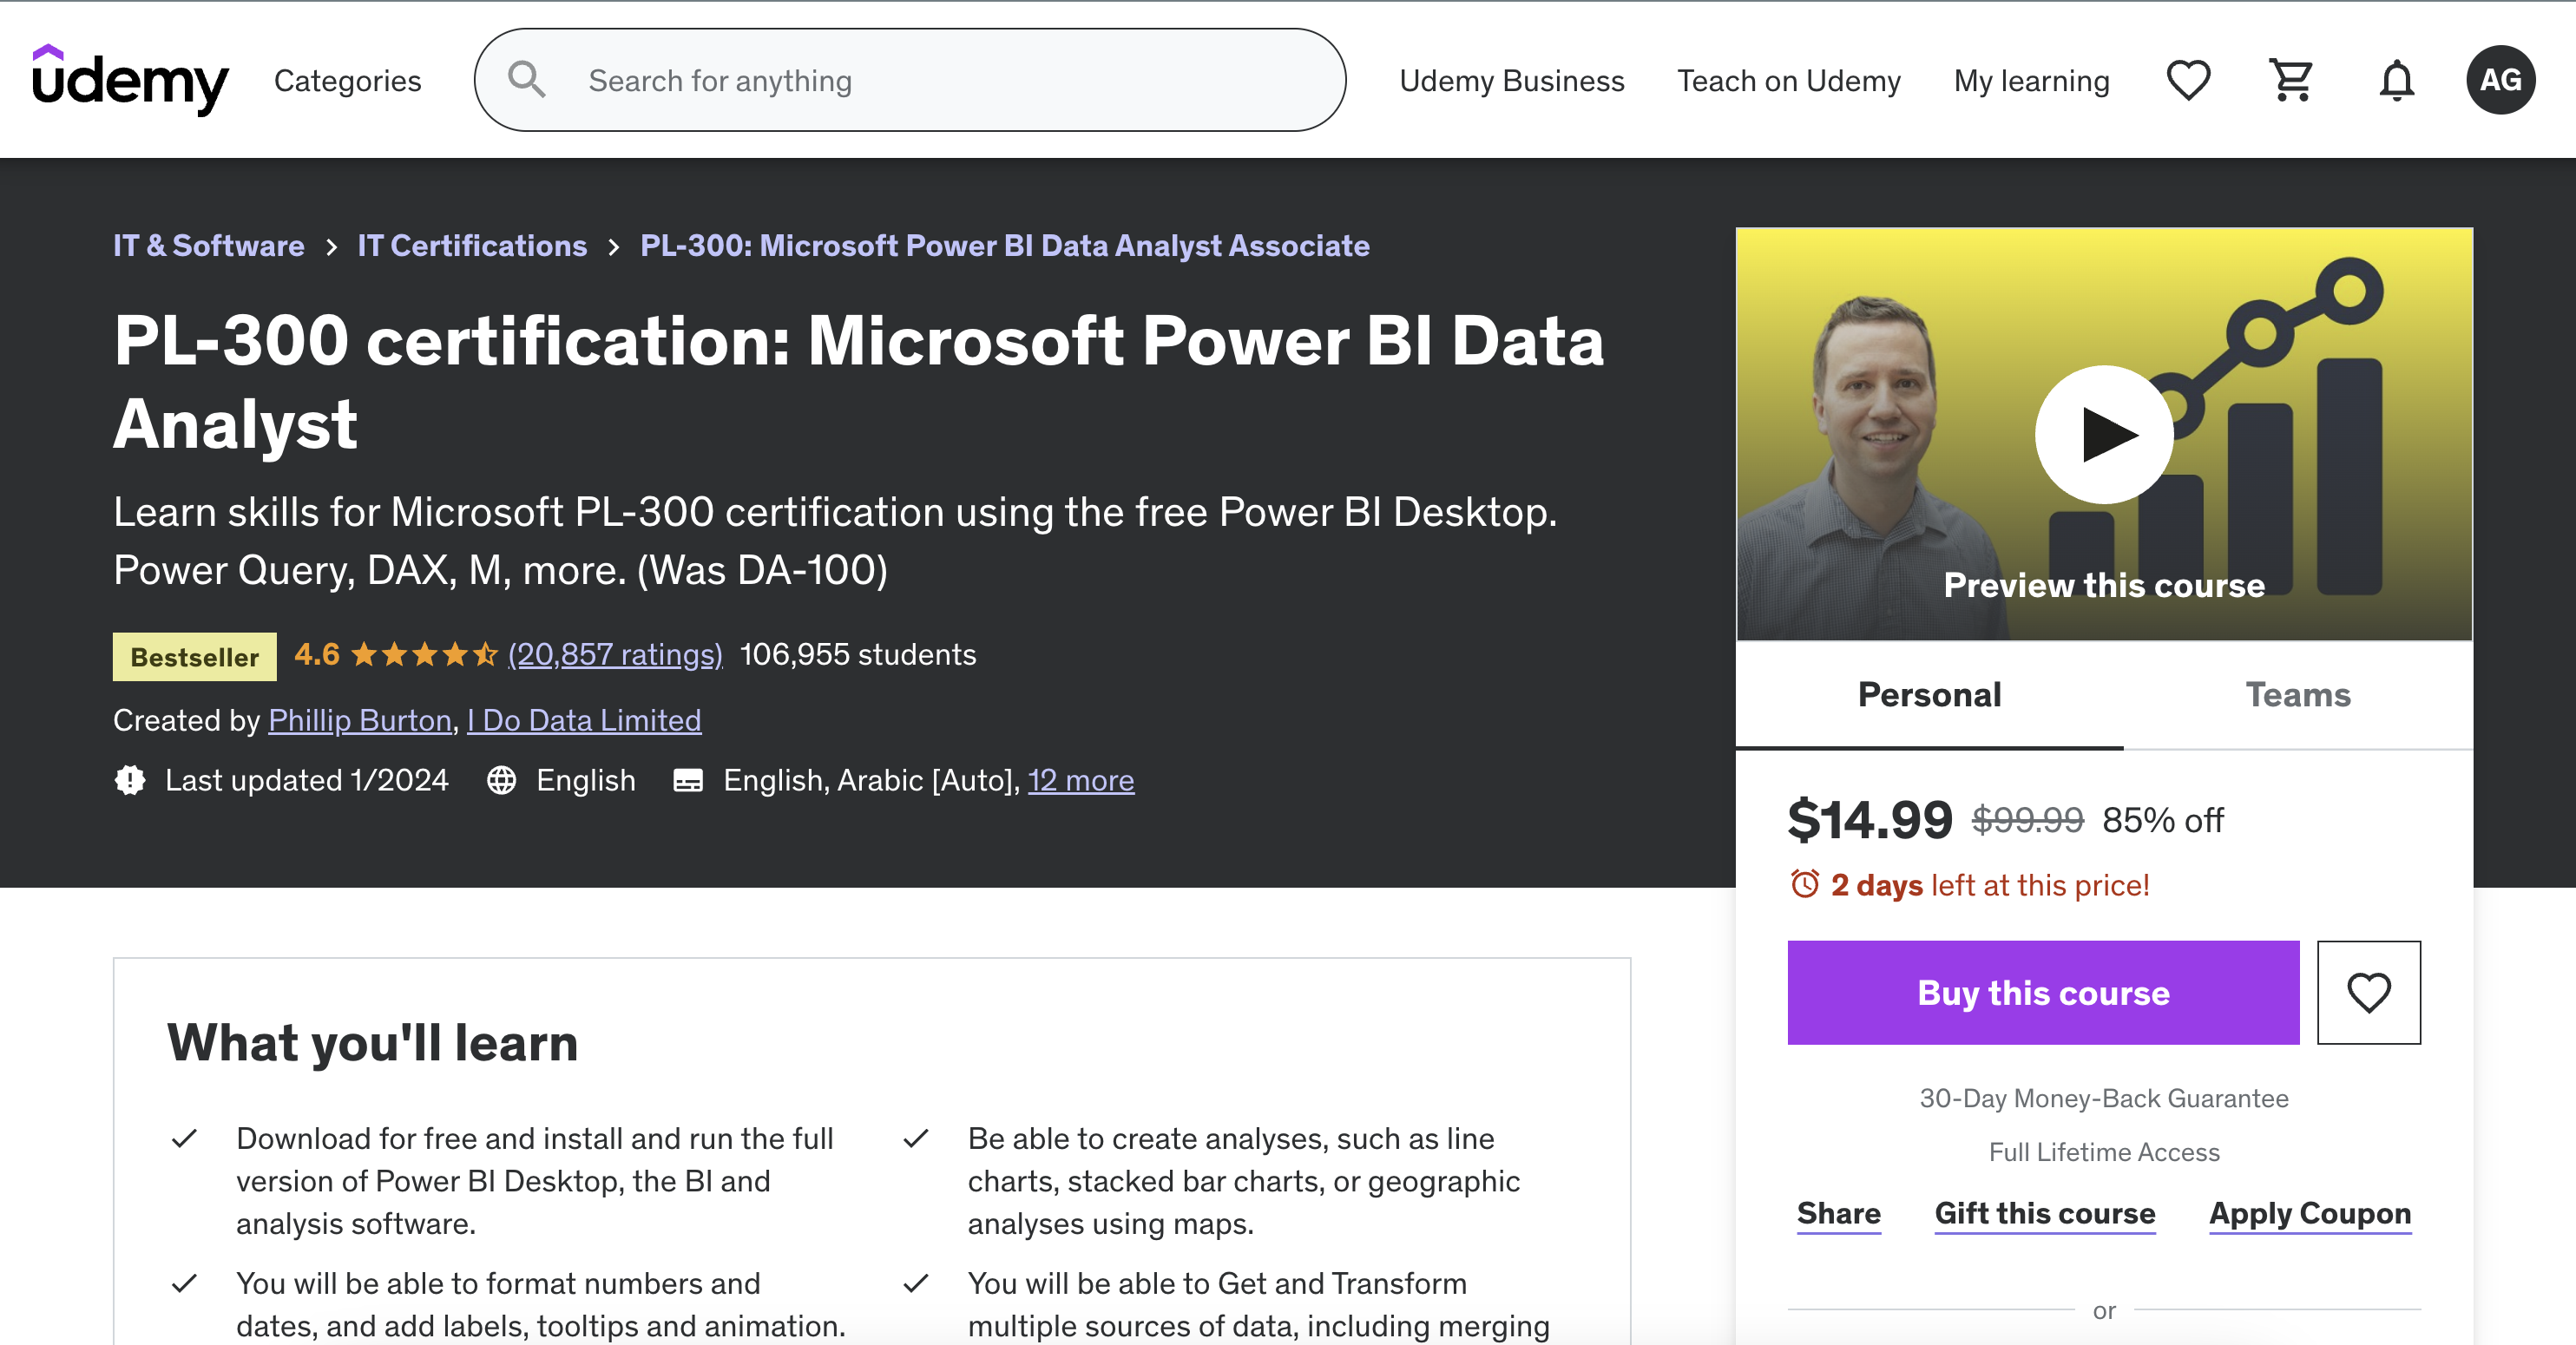The image size is (2576, 1345).
Task: Click the Last updated 1/2024 text
Action: pos(306,780)
